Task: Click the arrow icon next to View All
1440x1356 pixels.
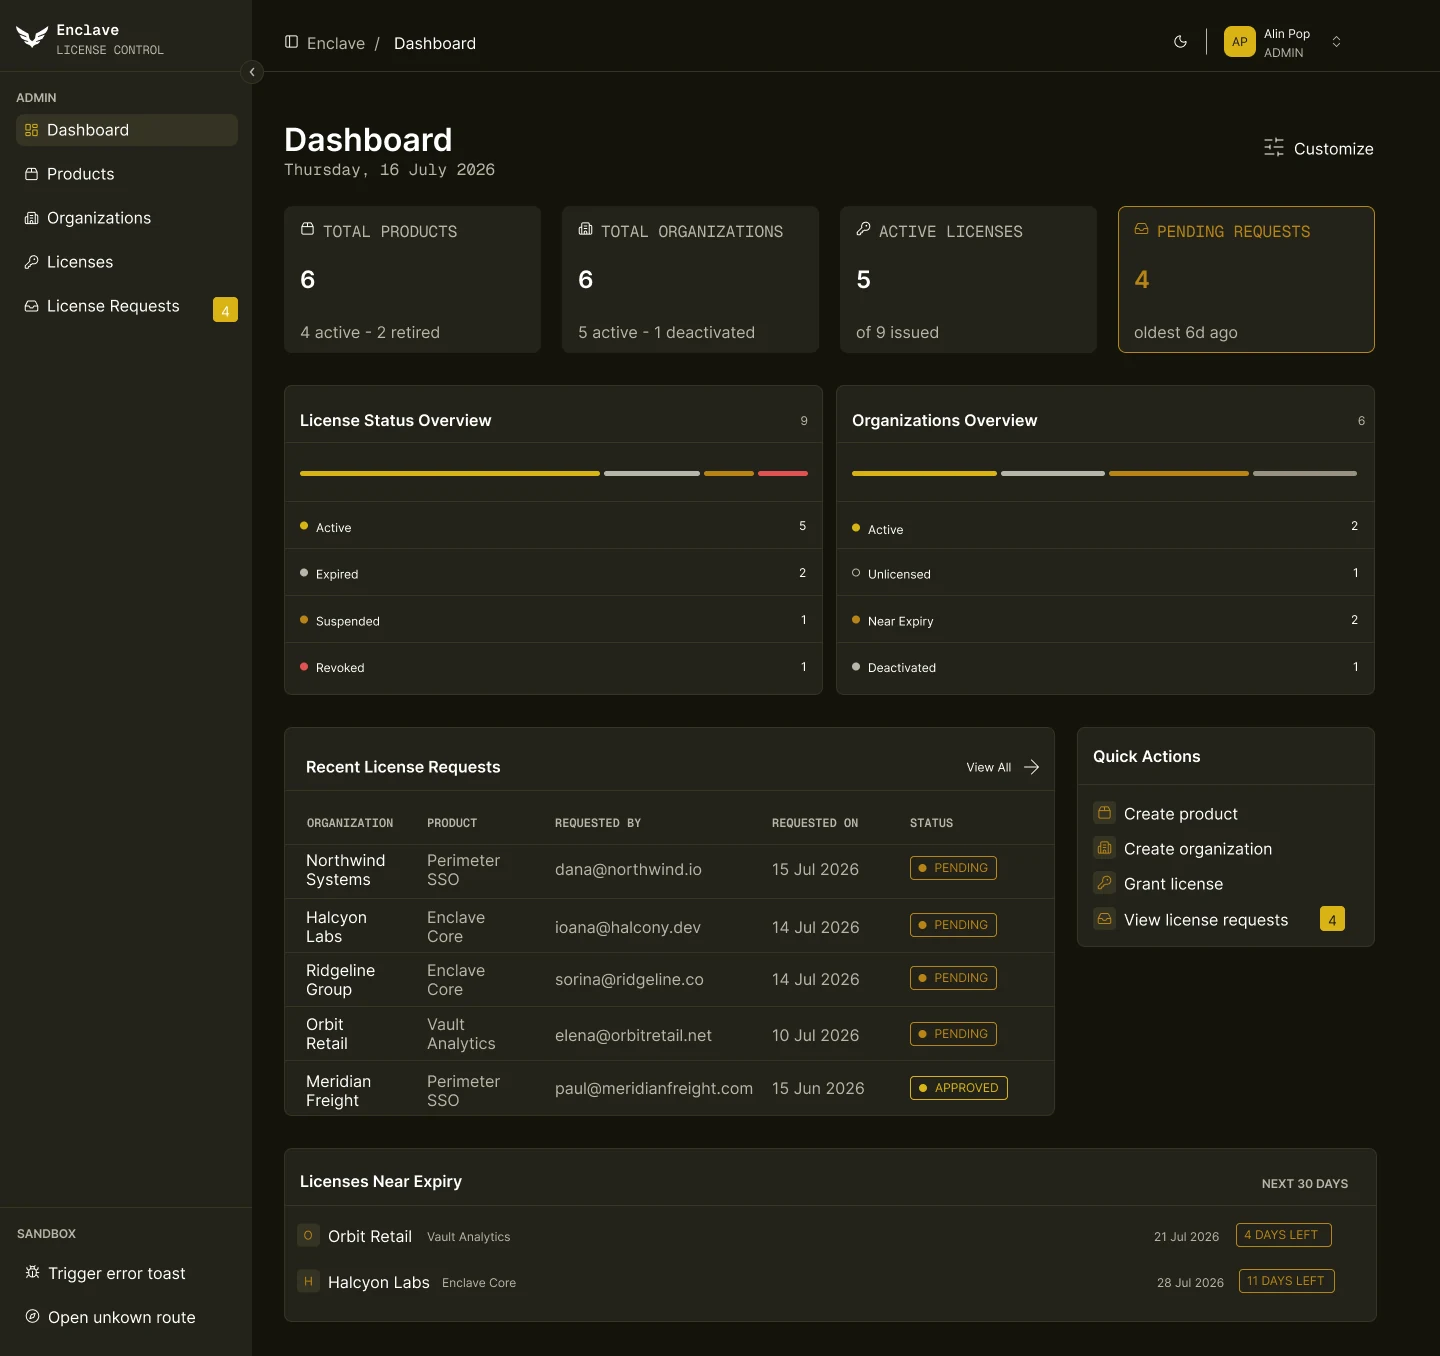Action: (1031, 767)
